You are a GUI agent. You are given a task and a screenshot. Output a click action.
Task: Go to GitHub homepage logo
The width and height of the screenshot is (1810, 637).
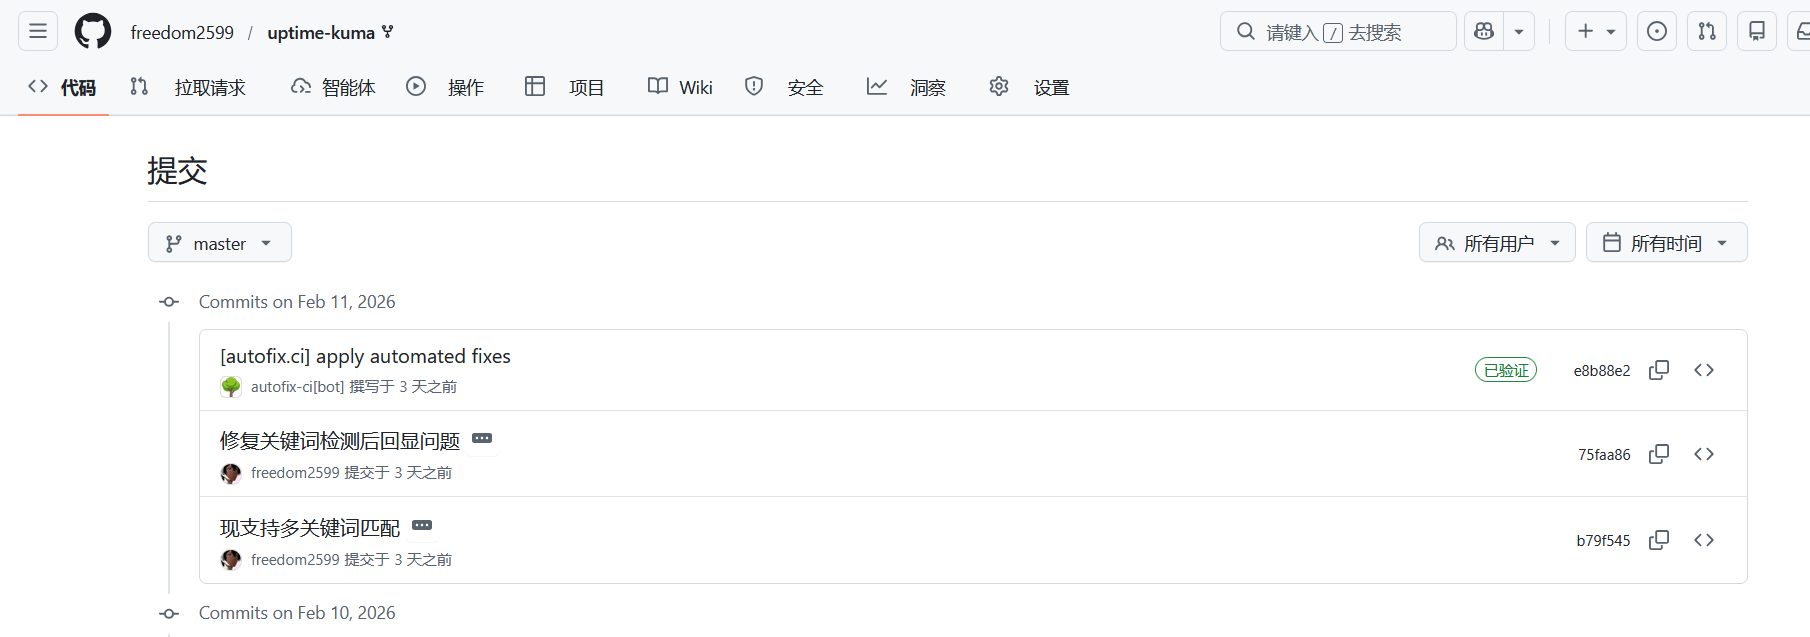click(93, 32)
